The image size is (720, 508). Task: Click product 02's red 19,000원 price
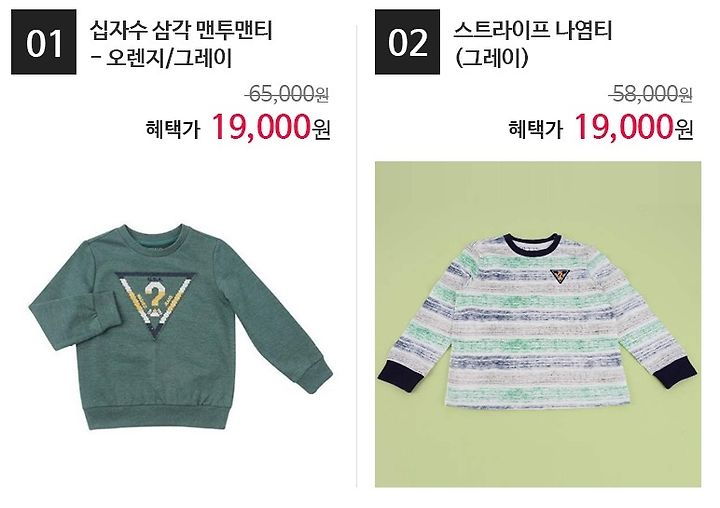634,126
